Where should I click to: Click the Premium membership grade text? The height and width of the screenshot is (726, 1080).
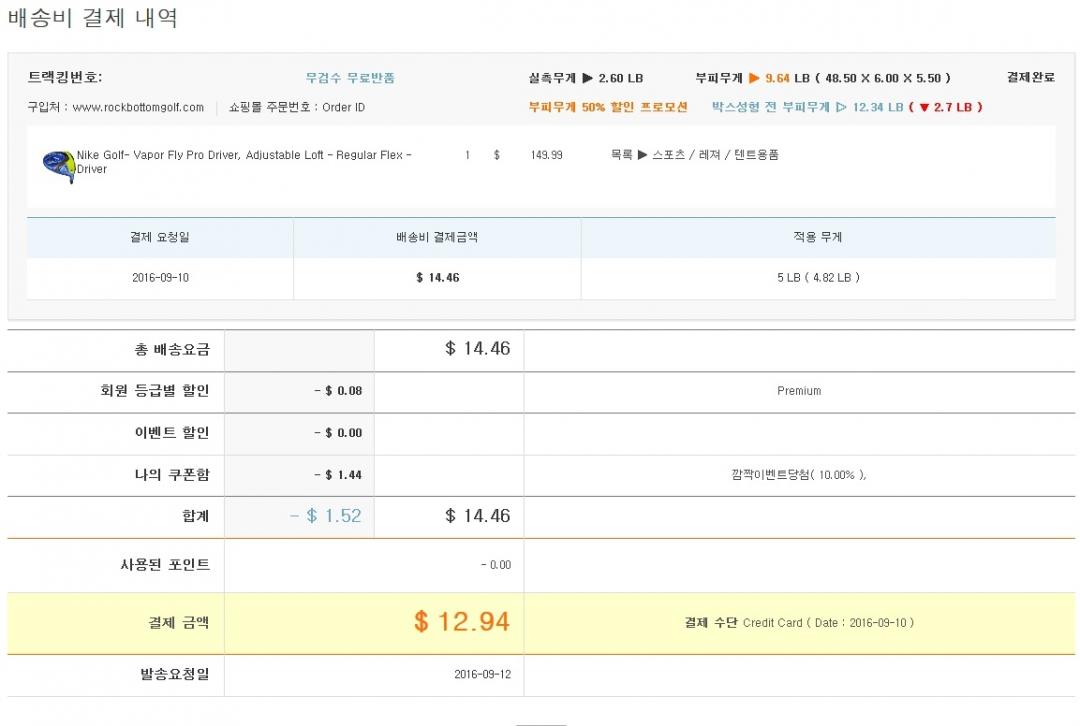[x=799, y=391]
